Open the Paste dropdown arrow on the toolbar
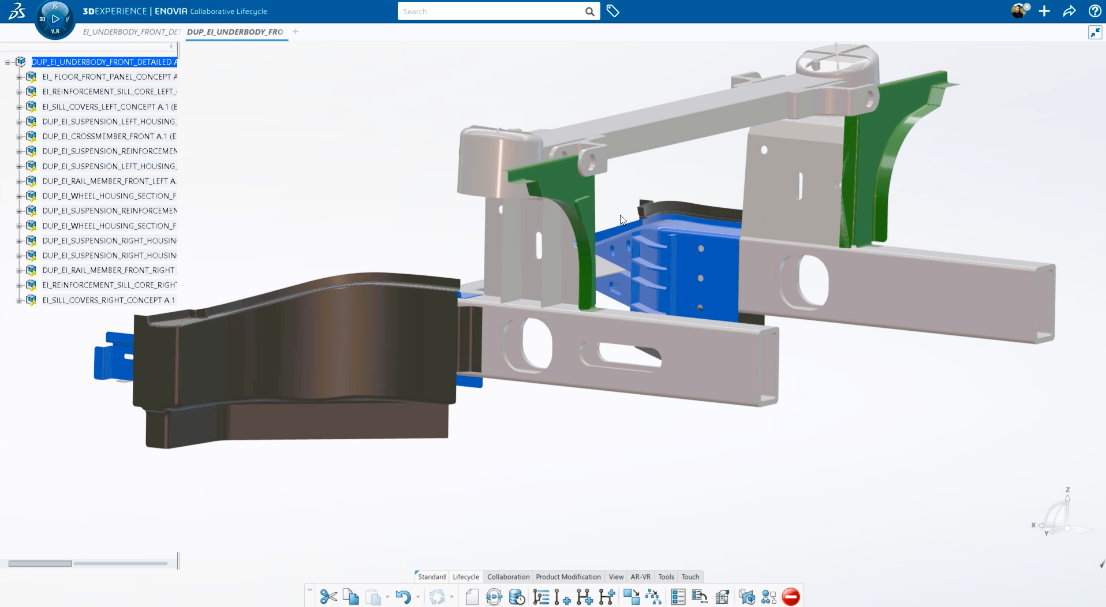This screenshot has width=1106, height=607. click(x=386, y=598)
